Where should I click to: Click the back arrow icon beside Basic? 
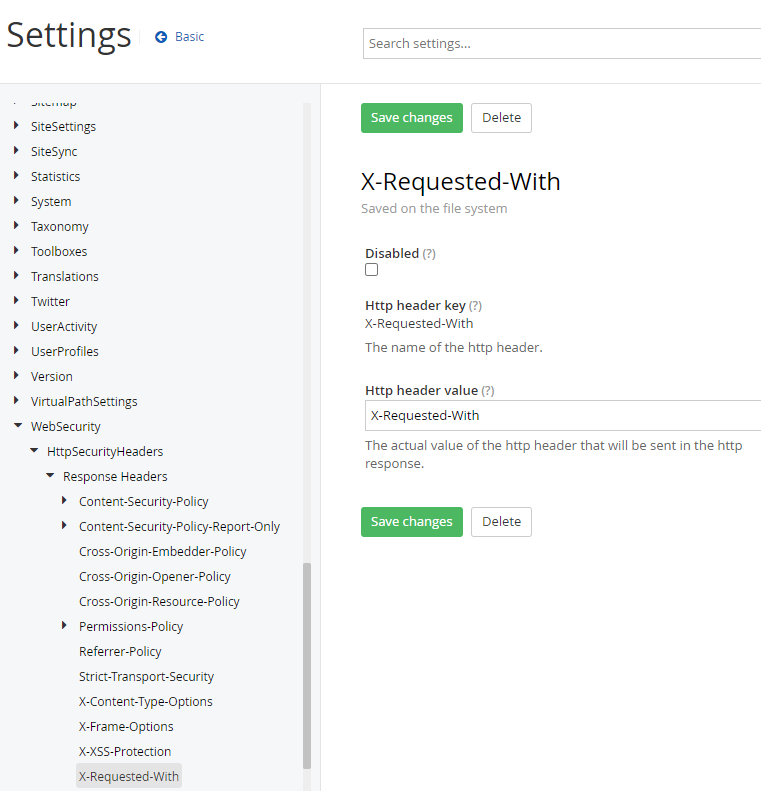click(x=161, y=37)
